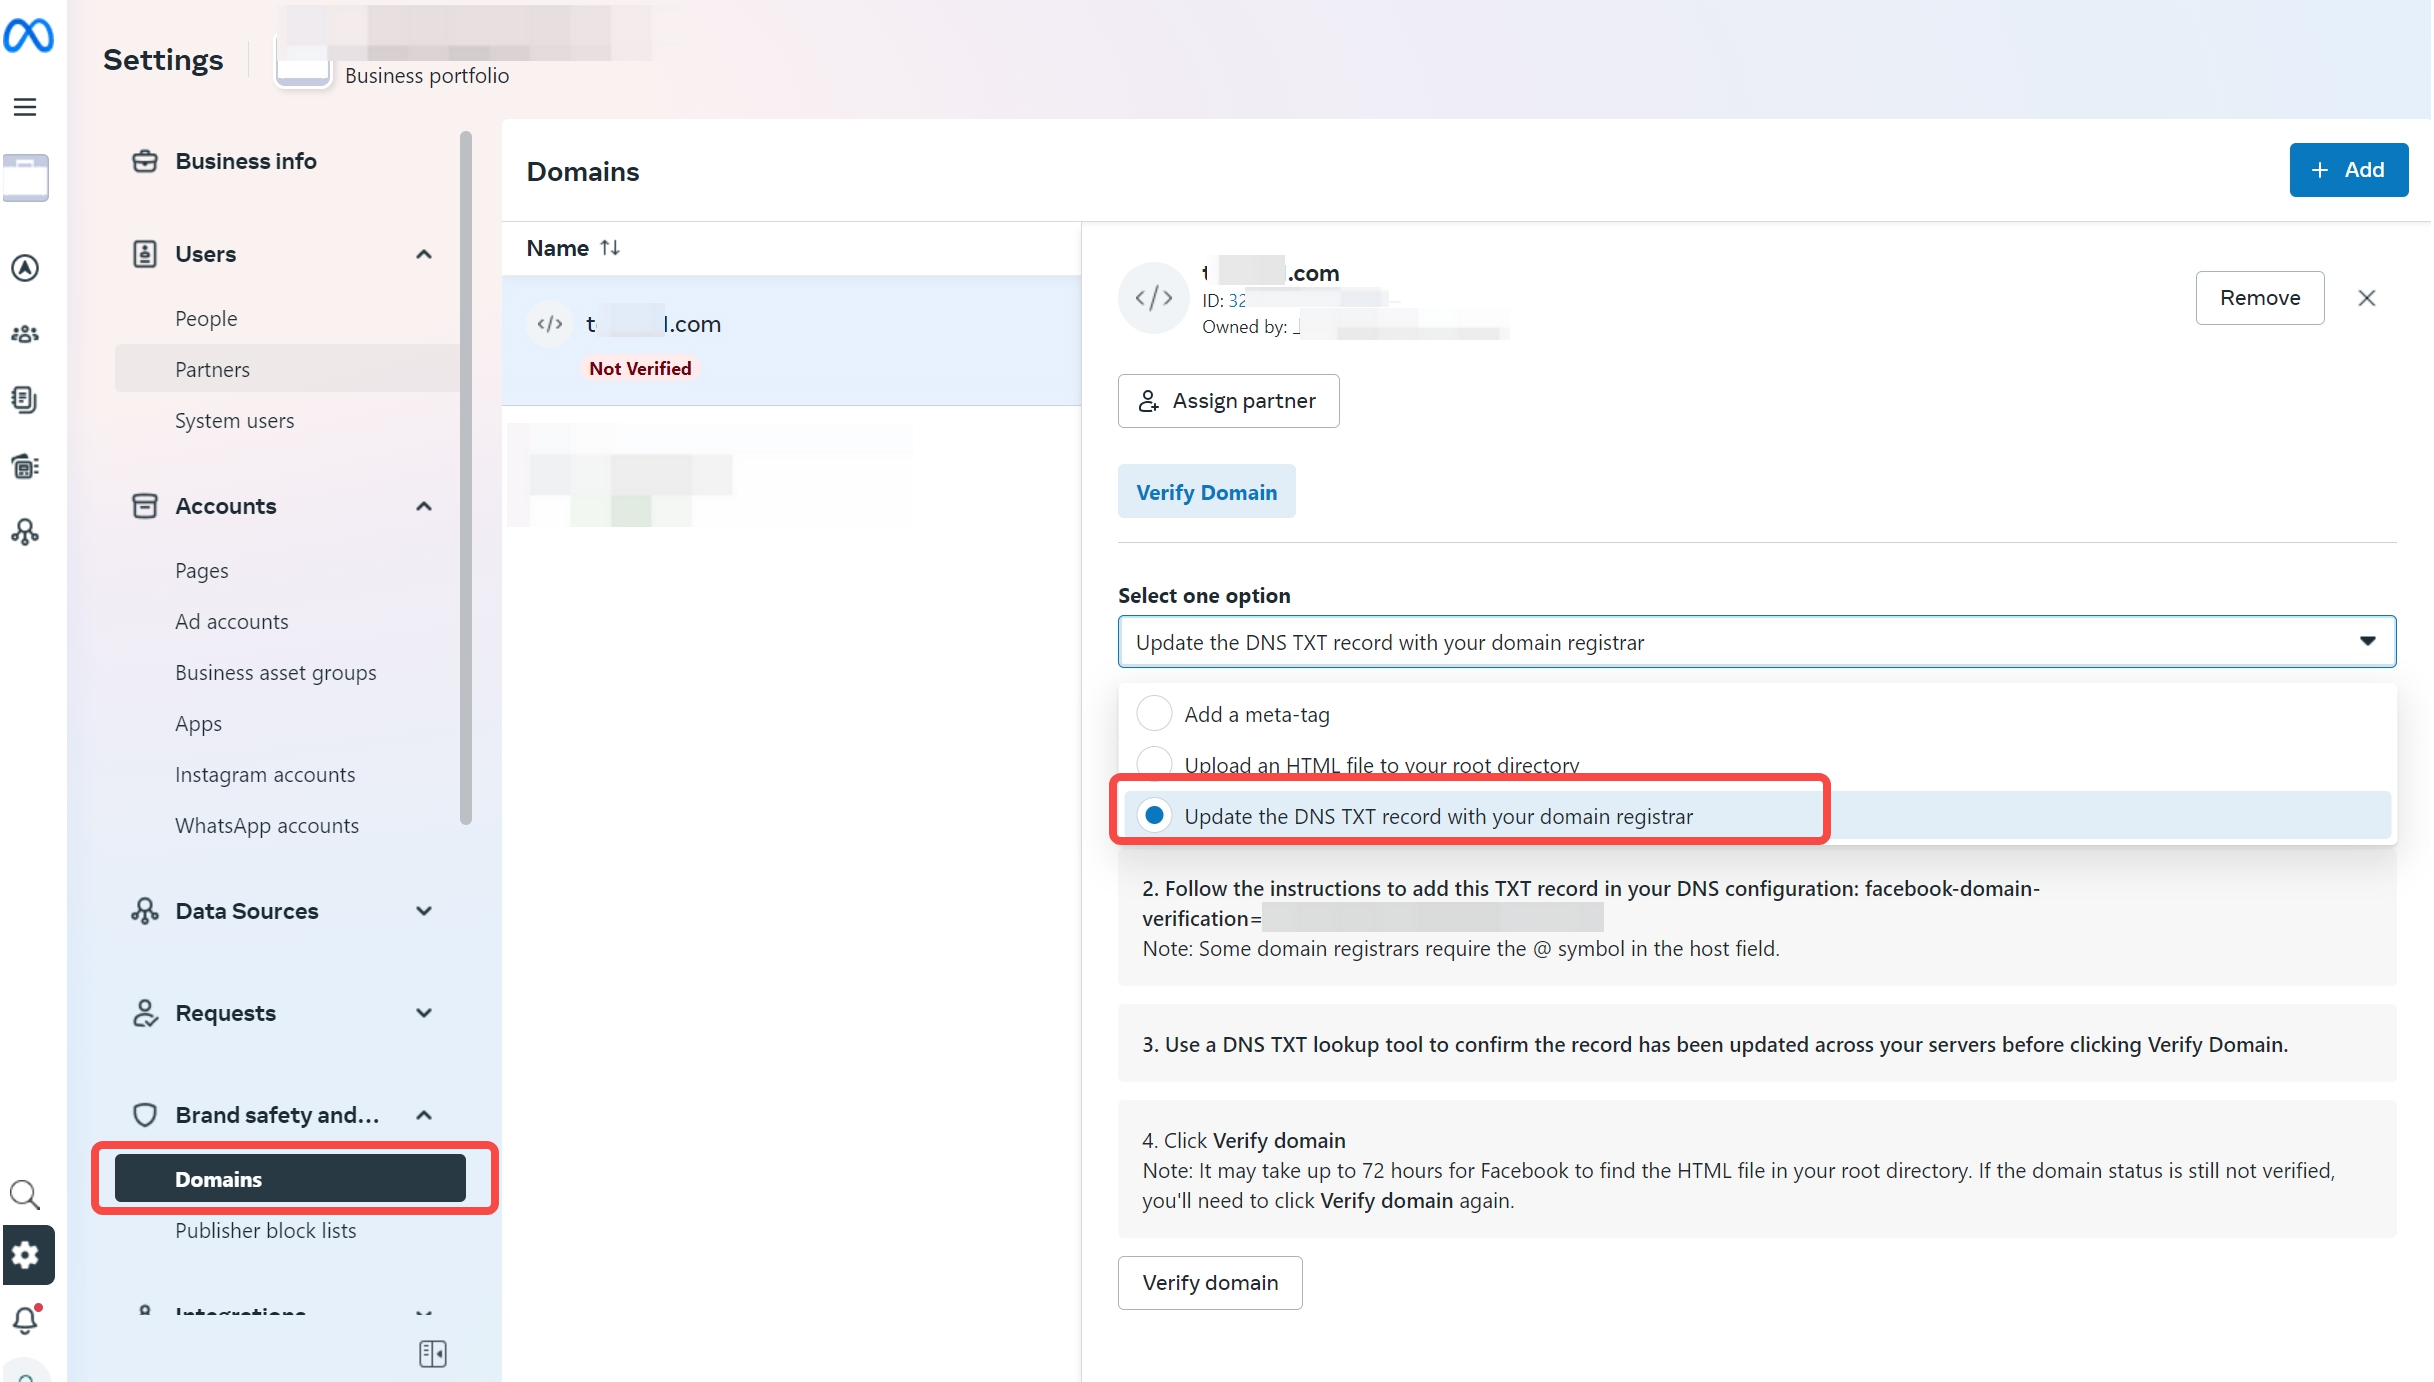Click the blue Verify Domain tab button
Screen dimensions: 2434x1382
point(1206,492)
